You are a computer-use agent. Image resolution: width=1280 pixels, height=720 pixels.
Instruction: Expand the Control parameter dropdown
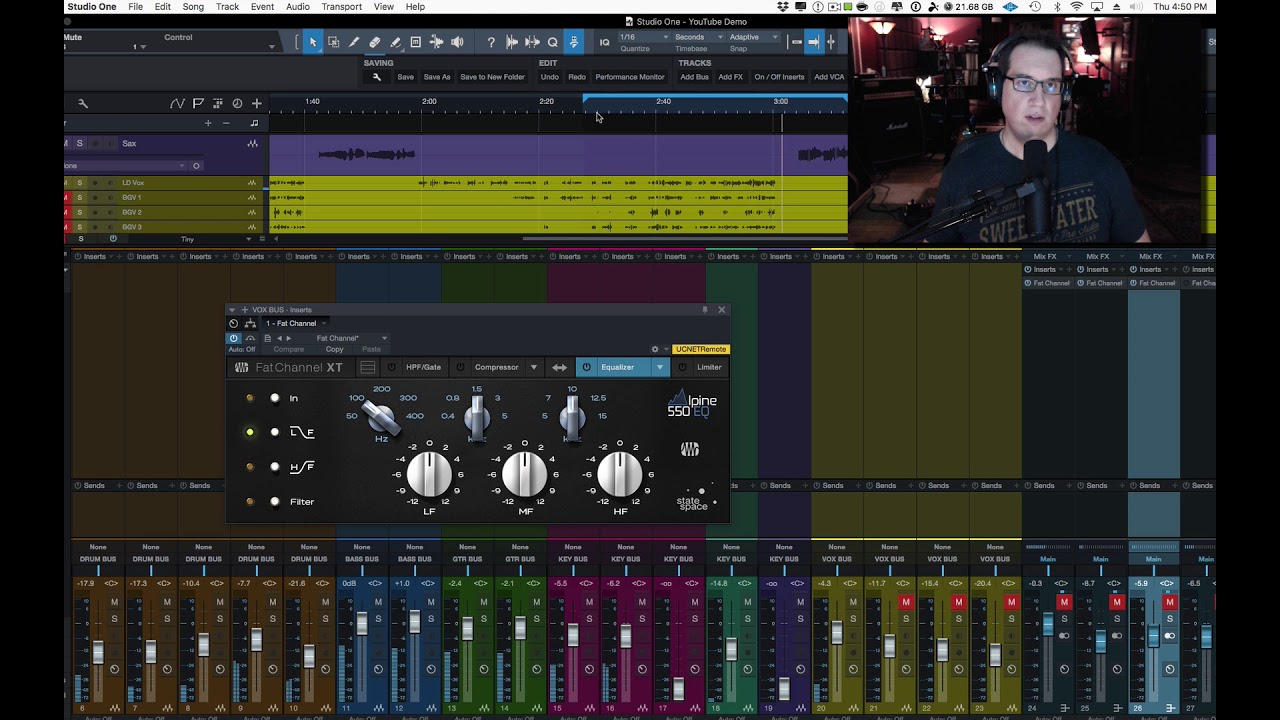(271, 46)
